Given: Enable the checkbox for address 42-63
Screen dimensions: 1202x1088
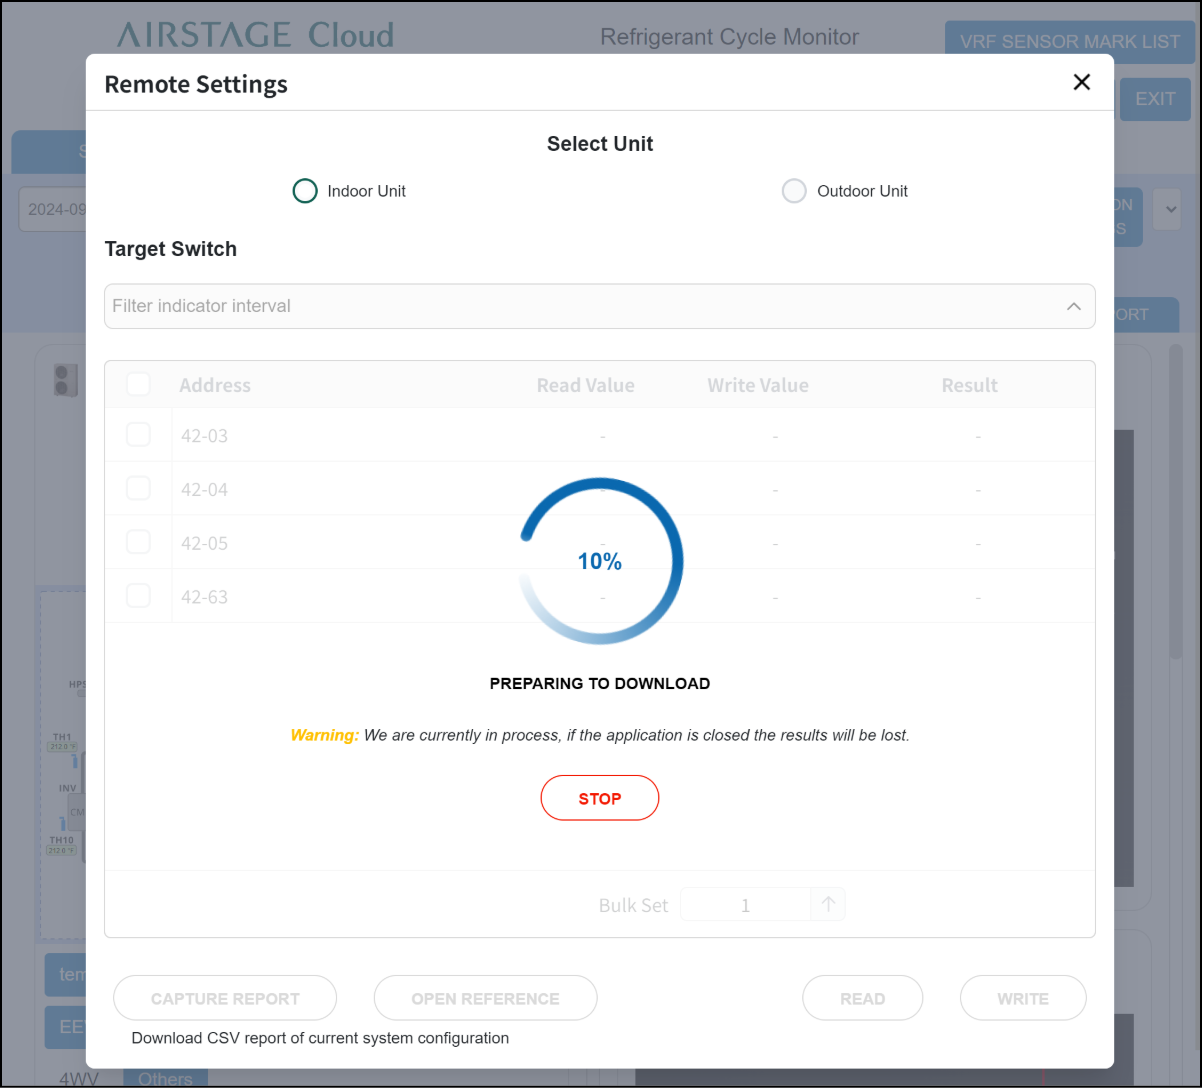Looking at the screenshot, I should 138,596.
